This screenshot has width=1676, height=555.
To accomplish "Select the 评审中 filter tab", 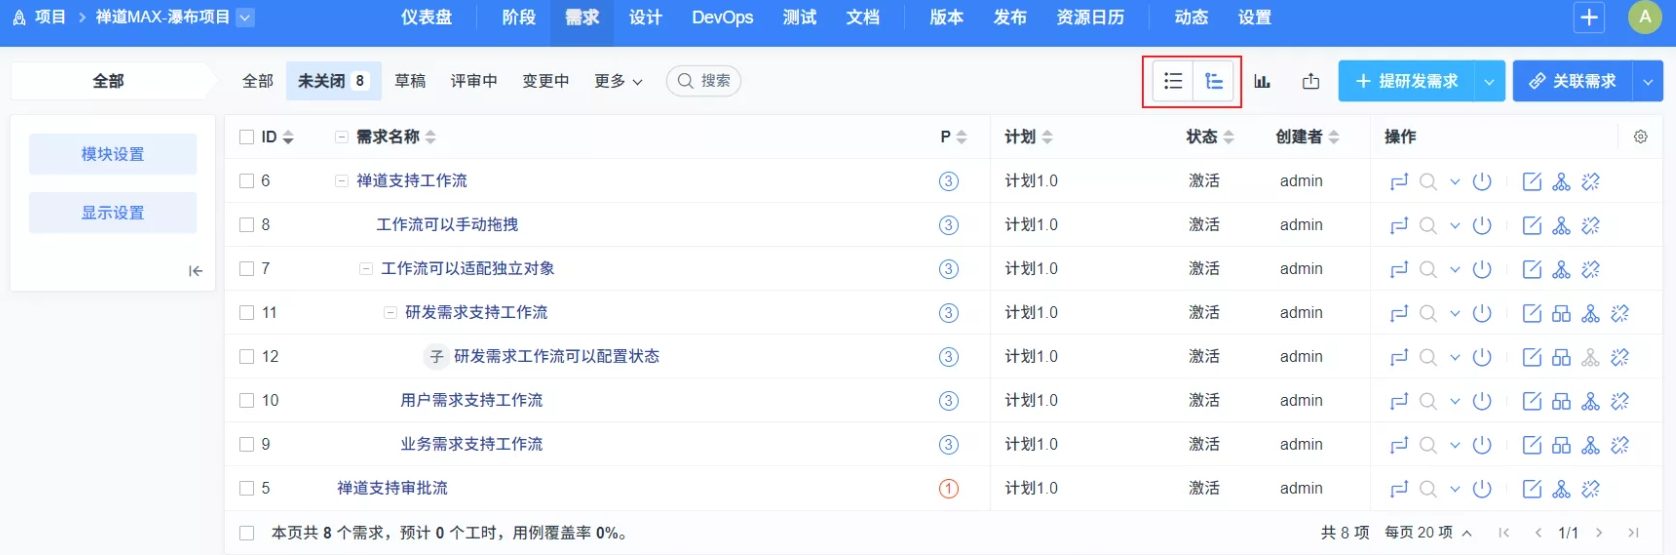I will click(x=474, y=81).
